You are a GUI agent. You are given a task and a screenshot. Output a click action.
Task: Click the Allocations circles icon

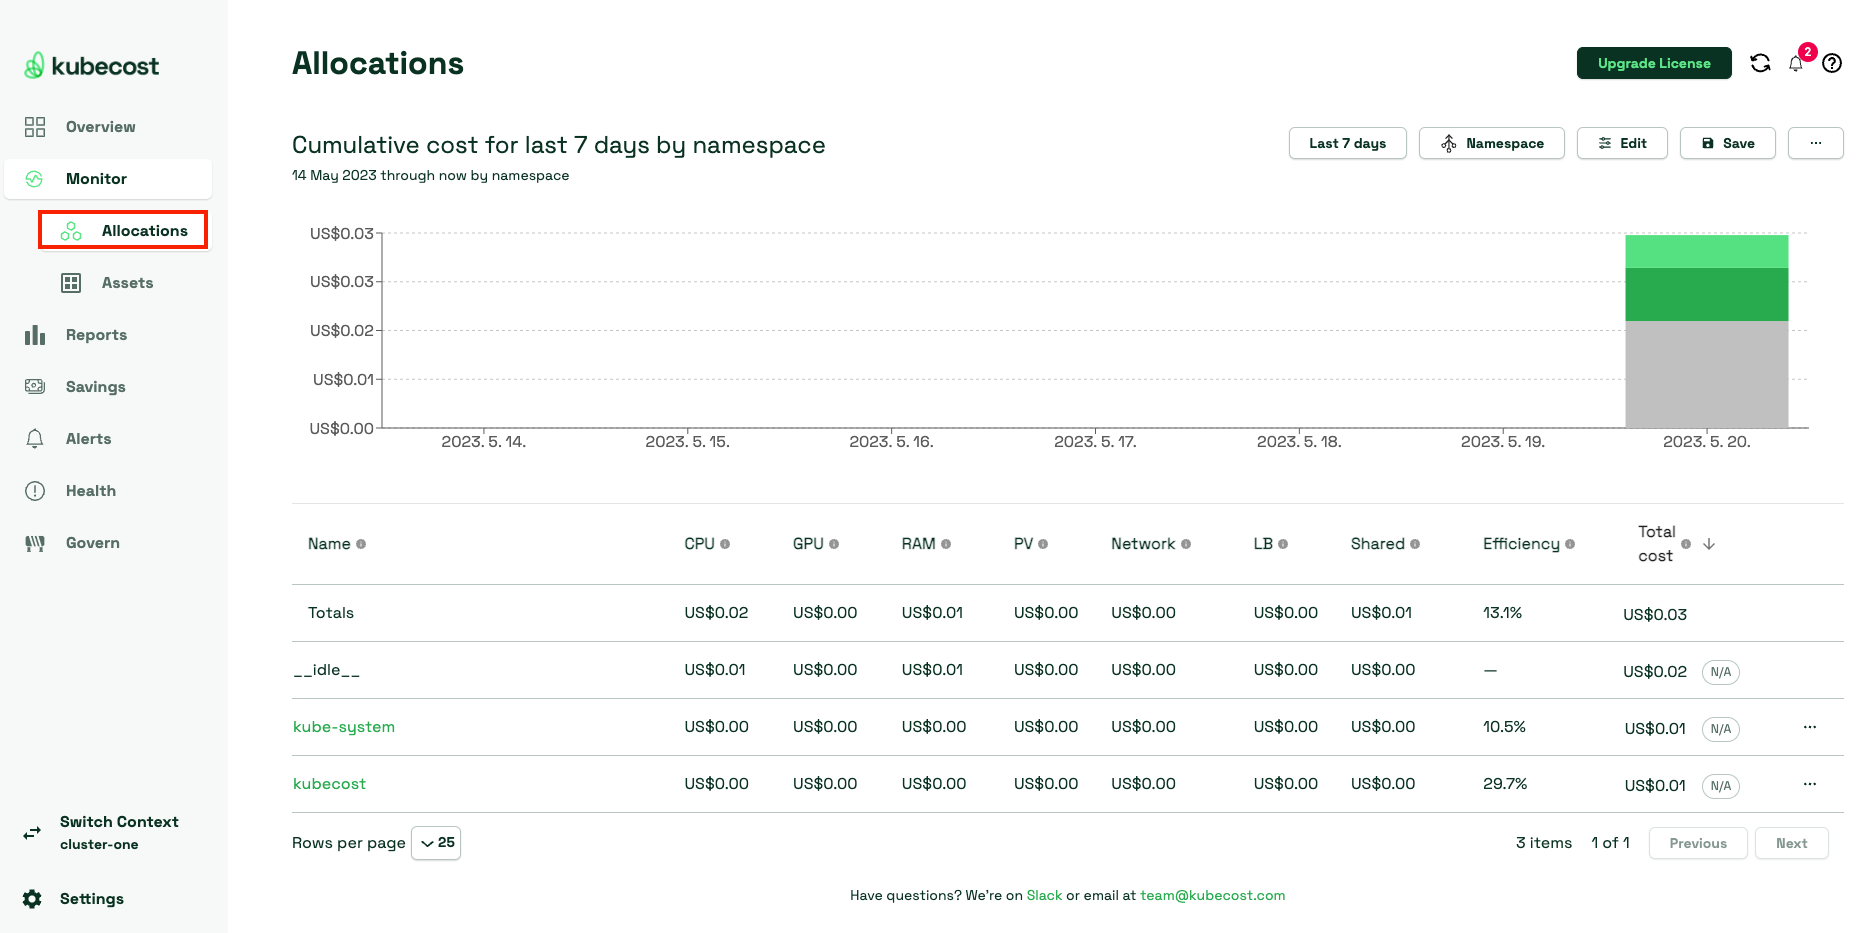coord(71,231)
